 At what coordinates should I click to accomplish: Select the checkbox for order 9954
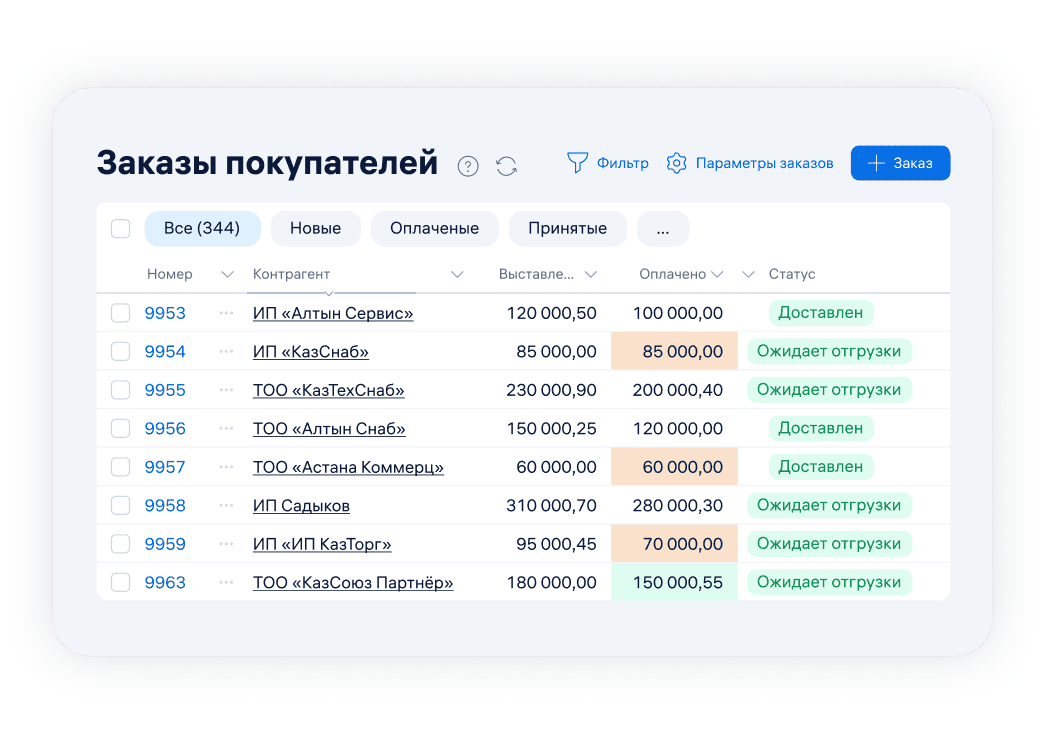(120, 351)
